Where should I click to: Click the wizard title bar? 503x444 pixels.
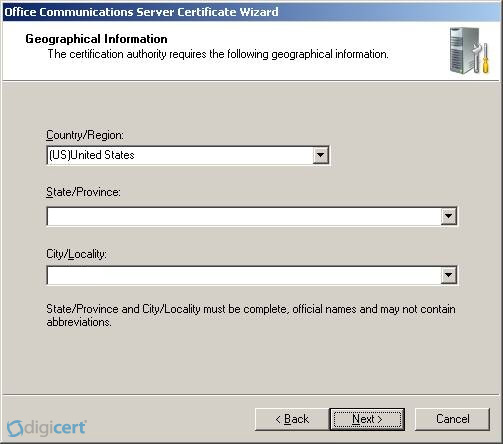251,12
